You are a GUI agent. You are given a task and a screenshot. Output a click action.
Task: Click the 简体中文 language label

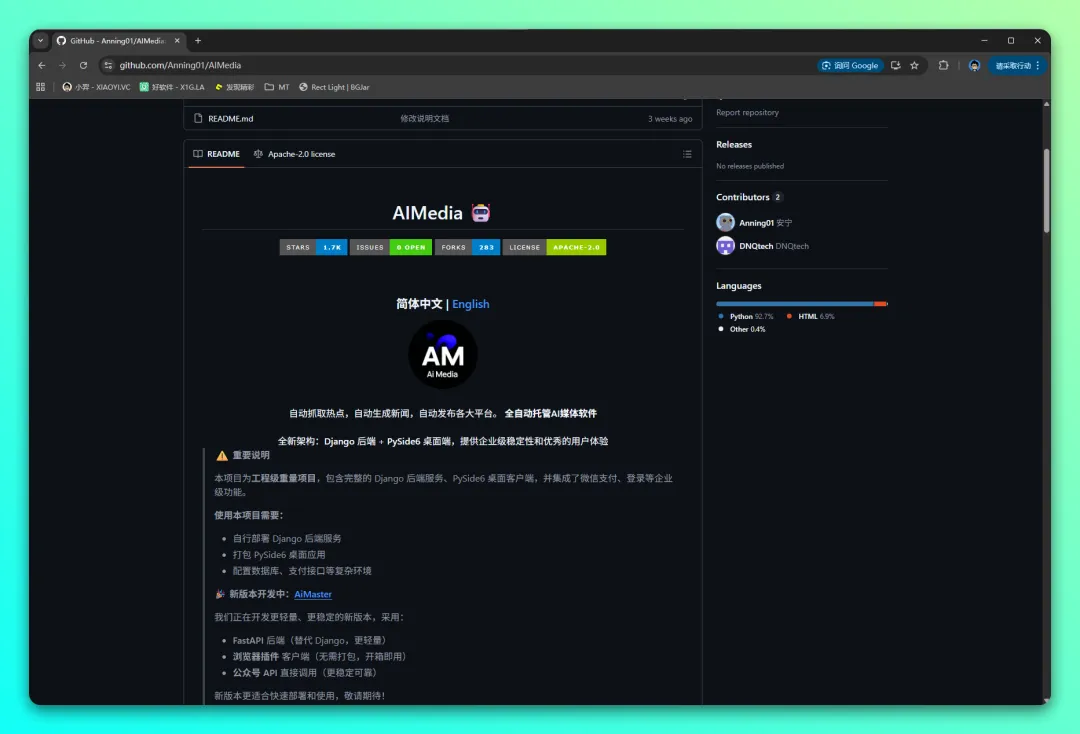419,304
